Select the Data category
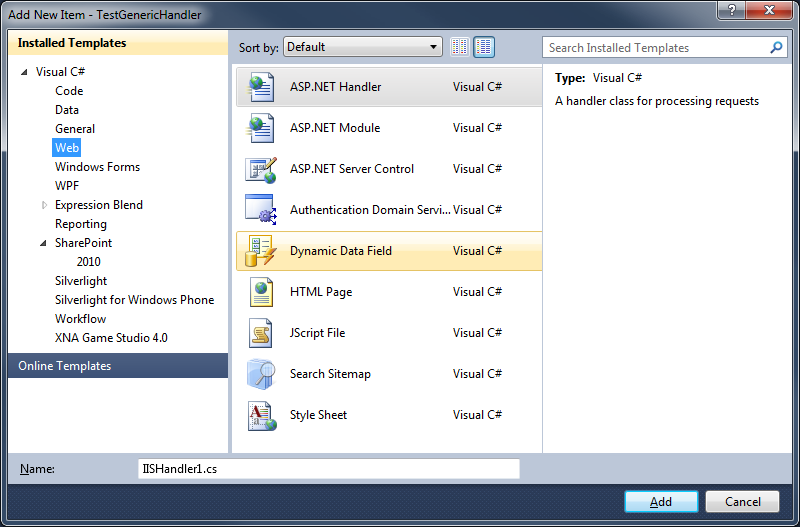The height and width of the screenshot is (527, 800). 67,110
